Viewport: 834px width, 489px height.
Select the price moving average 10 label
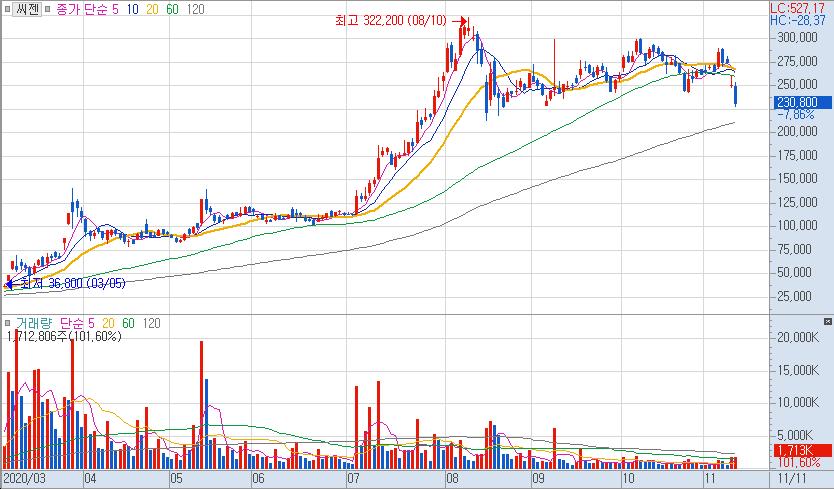[x=132, y=9]
